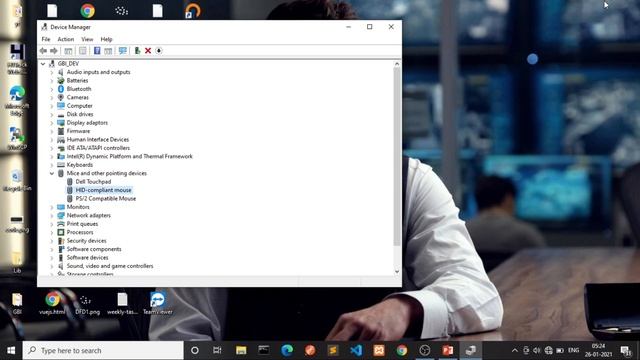Open the Action menu
The image size is (640, 360).
(66, 39)
